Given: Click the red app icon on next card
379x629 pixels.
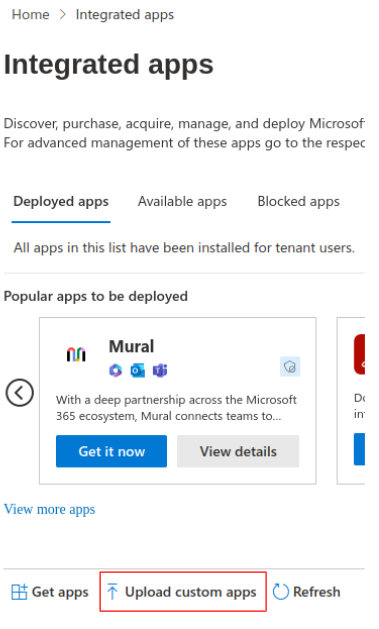Looking at the screenshot, I should [x=360, y=355].
